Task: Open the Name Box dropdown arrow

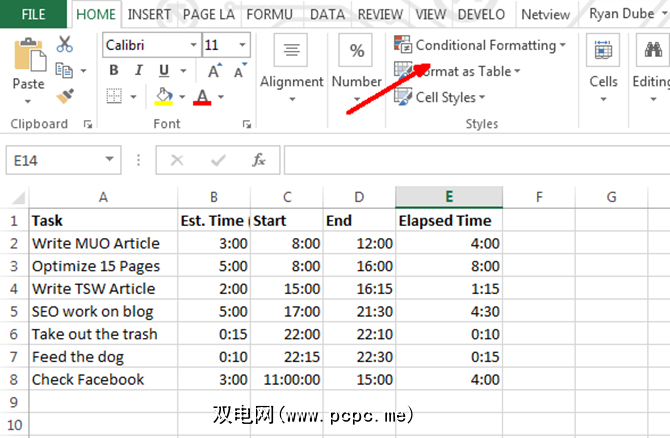Action: coord(109,159)
